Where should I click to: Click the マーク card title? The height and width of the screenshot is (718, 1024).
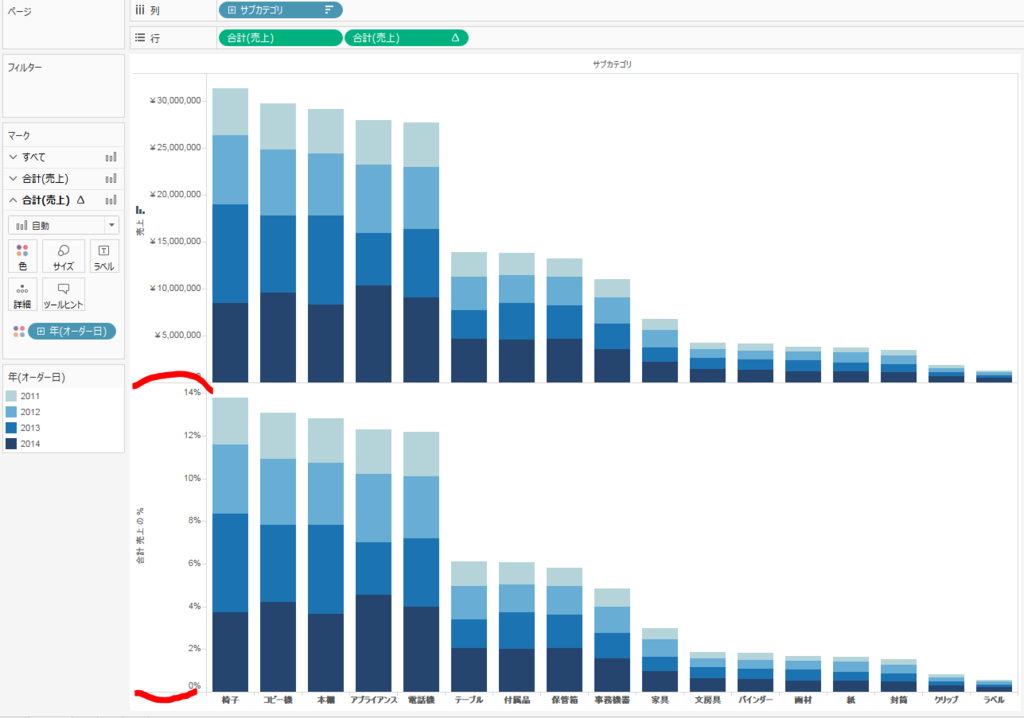click(x=19, y=135)
